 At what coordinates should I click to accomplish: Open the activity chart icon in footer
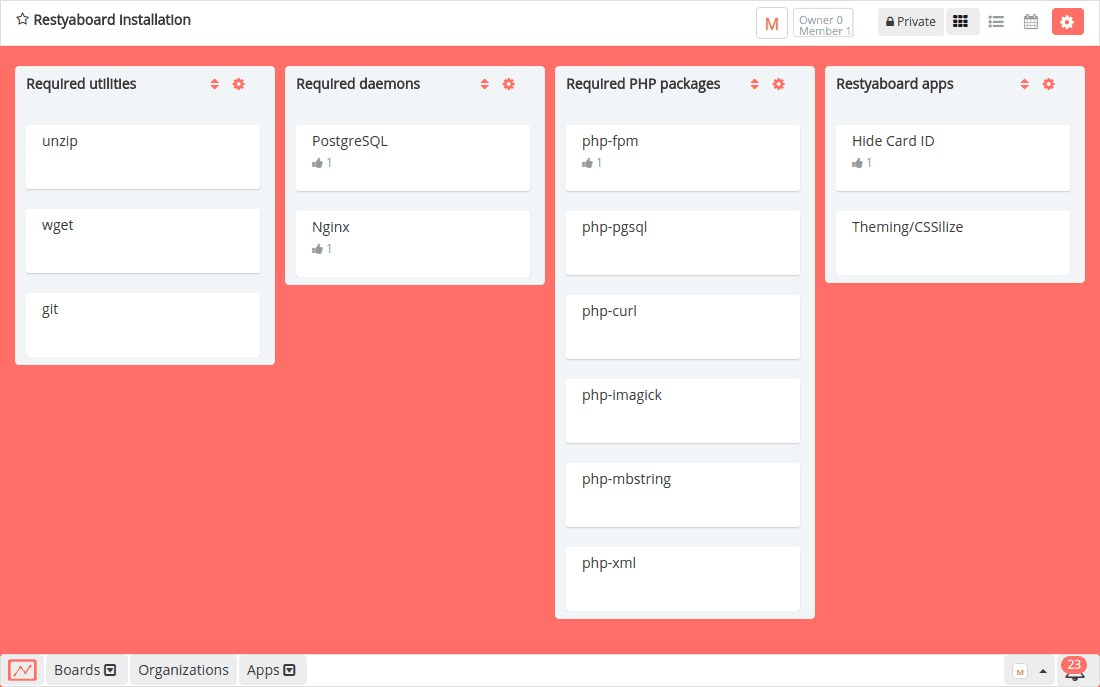coord(22,670)
